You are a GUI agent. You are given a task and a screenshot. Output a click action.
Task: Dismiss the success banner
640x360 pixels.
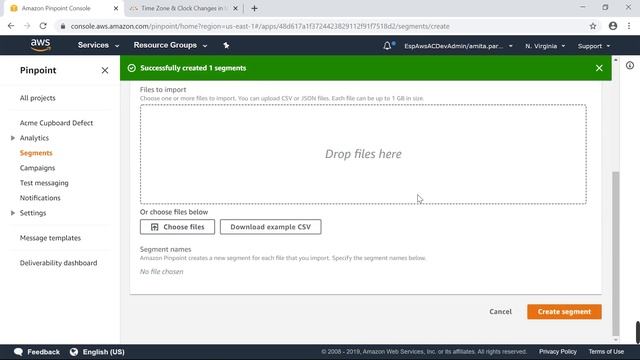pyautogui.click(x=599, y=68)
